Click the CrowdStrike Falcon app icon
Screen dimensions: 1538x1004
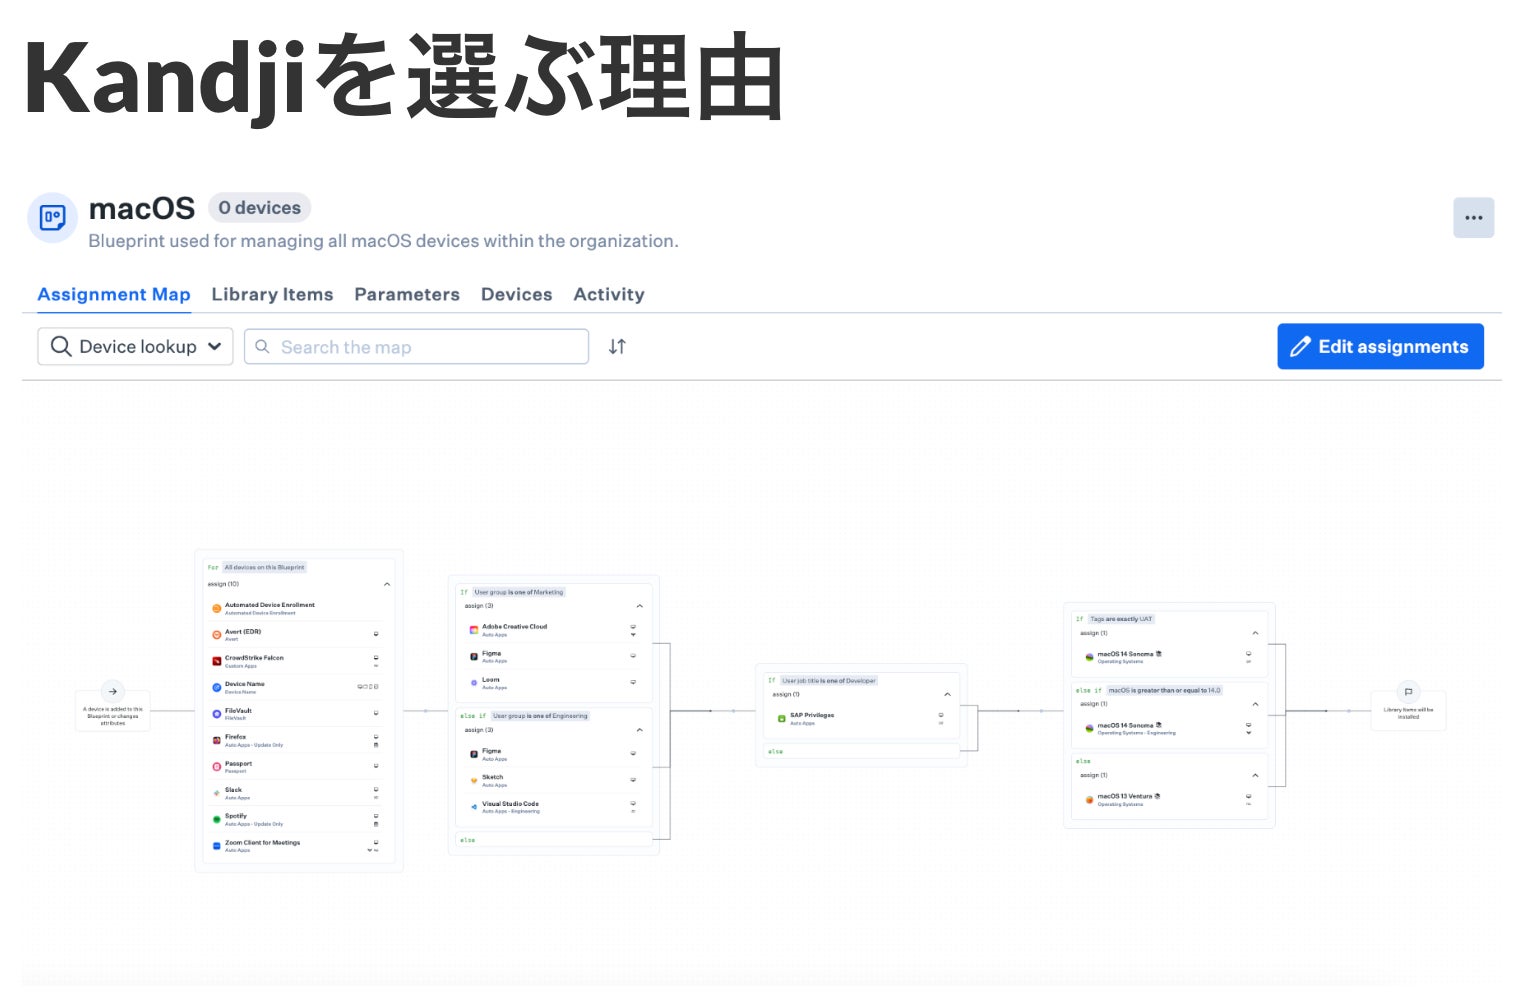(217, 661)
